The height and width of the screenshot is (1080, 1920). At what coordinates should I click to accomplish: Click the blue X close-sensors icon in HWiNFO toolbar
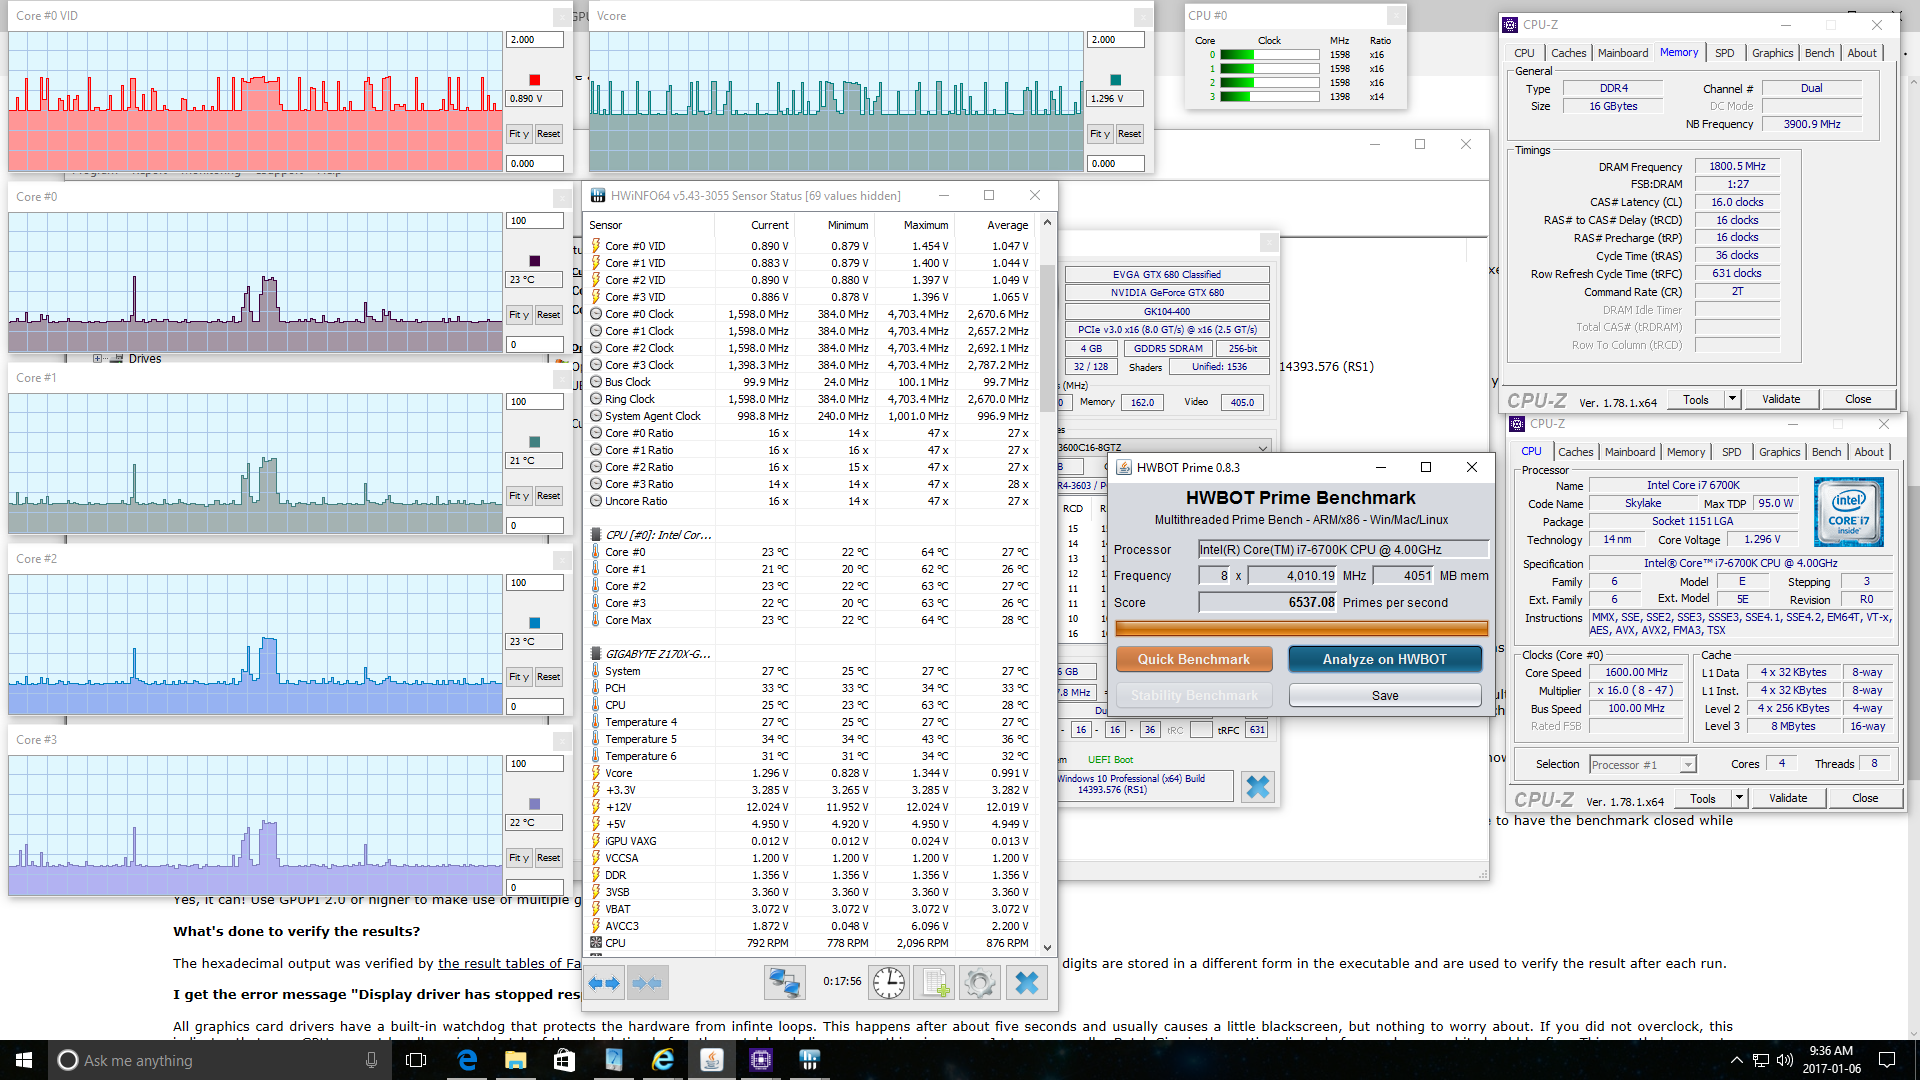pyautogui.click(x=1027, y=983)
